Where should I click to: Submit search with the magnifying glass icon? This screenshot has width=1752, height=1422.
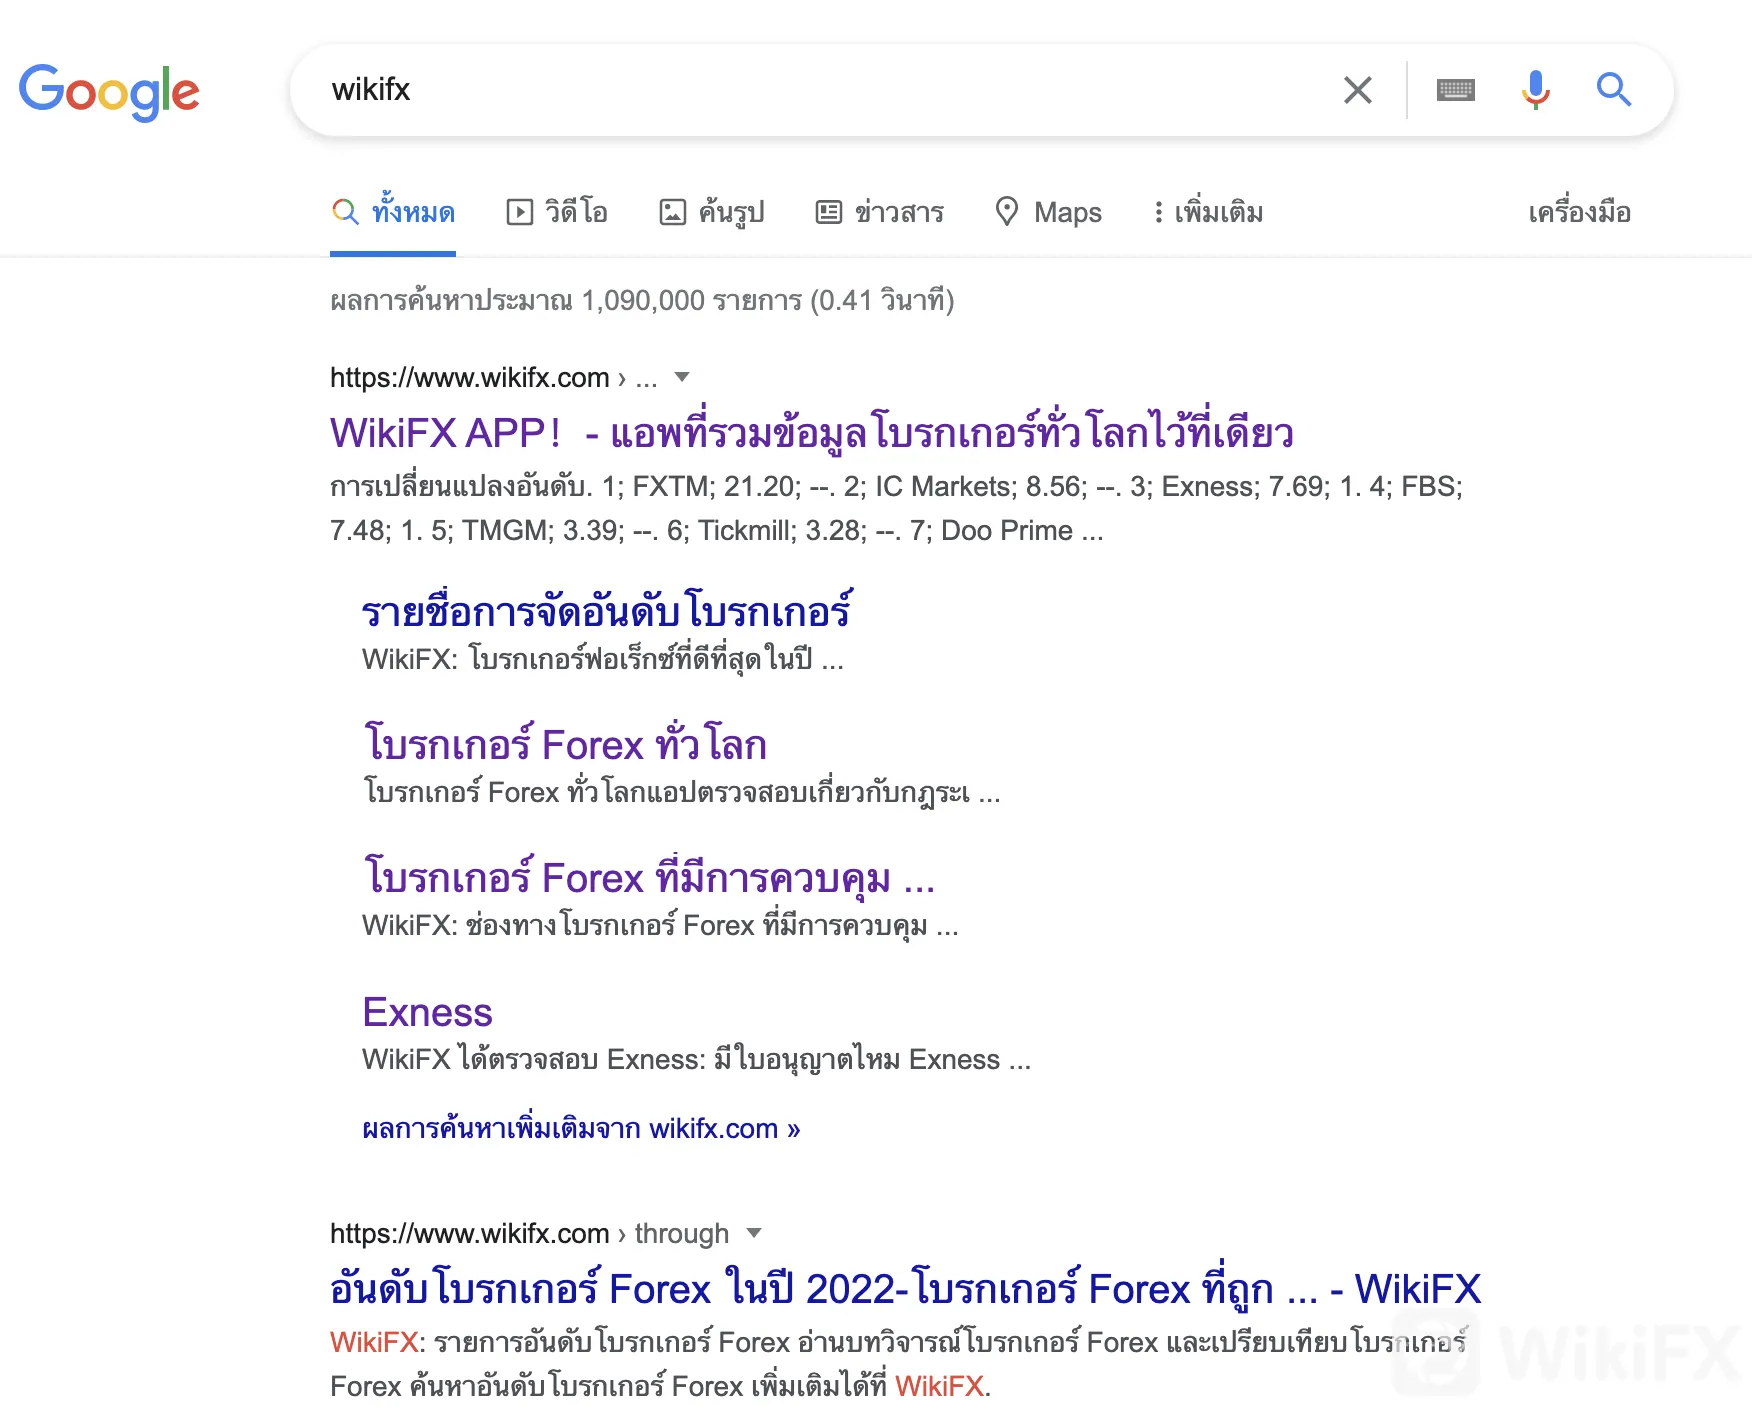(1613, 90)
